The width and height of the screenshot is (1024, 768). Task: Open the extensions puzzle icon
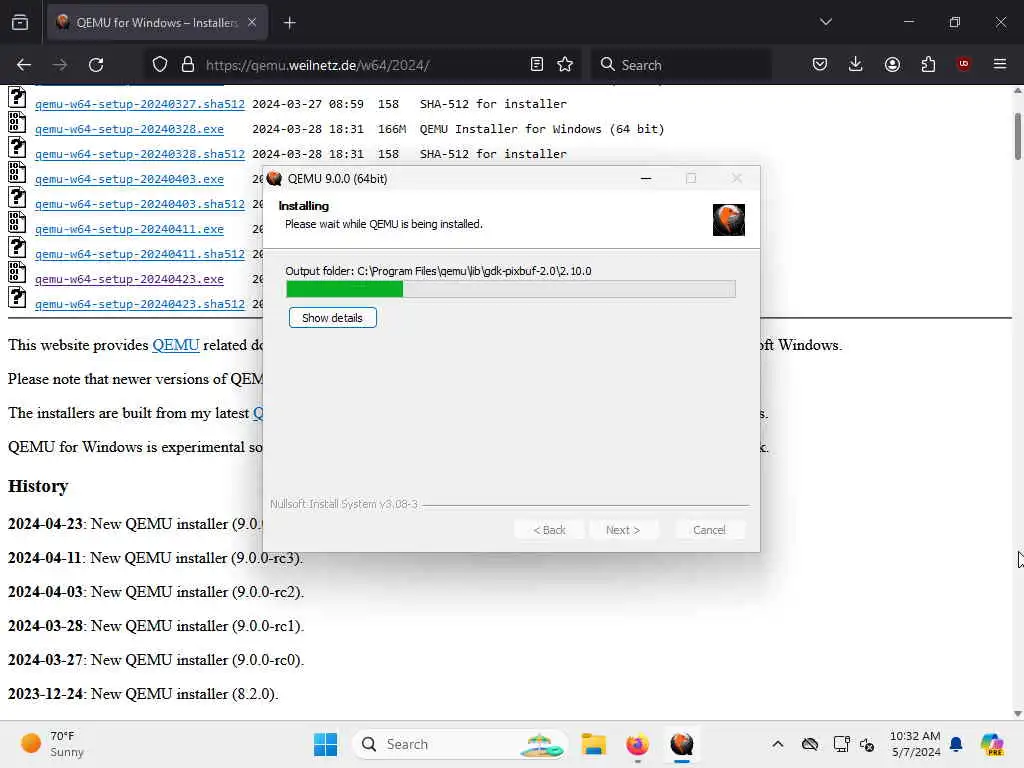point(928,65)
